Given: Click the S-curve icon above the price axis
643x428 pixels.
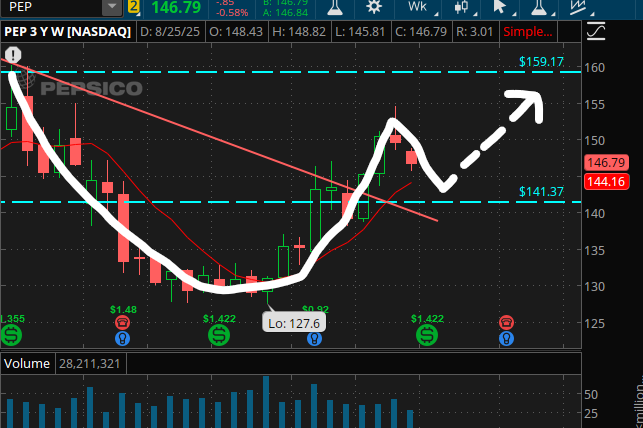Looking at the screenshot, I should coord(595,32).
